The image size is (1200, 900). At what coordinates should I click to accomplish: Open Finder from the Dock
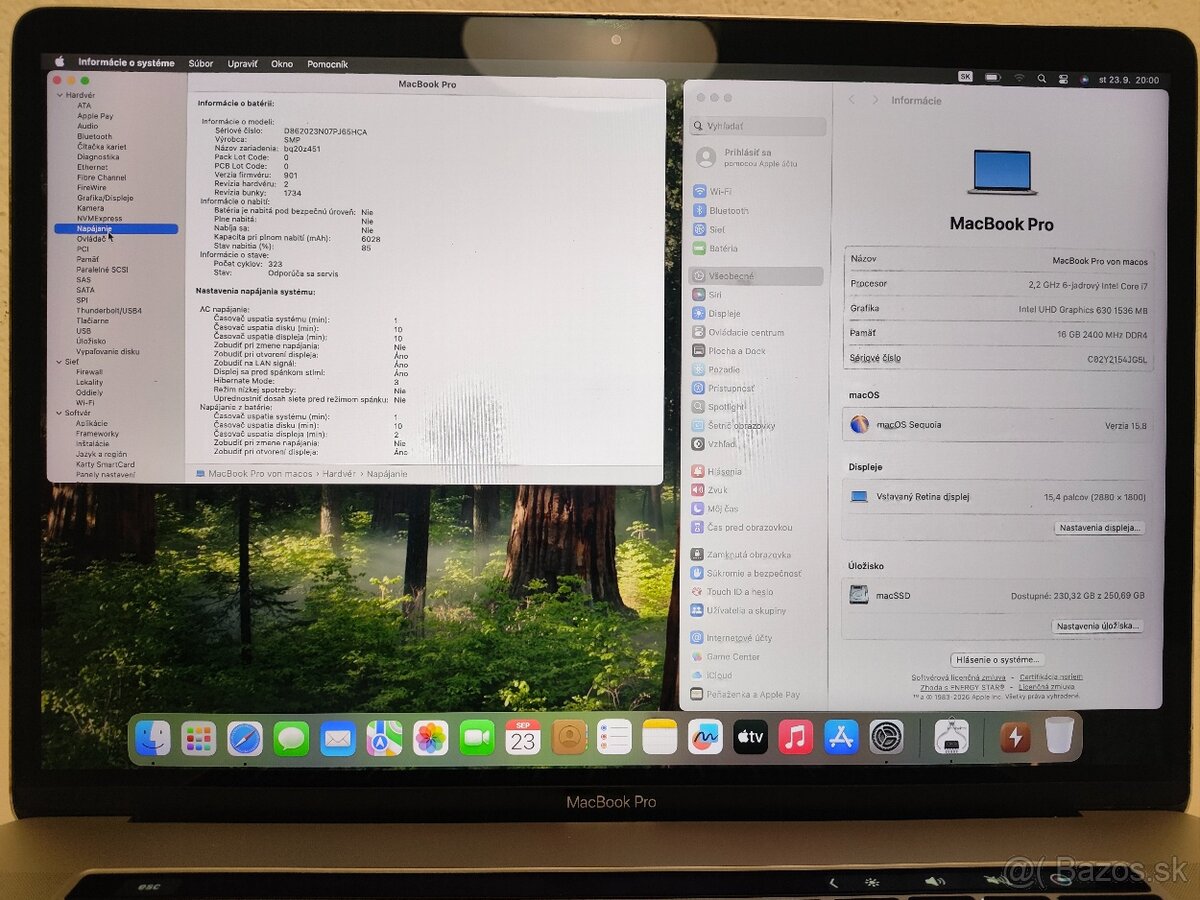pos(153,738)
